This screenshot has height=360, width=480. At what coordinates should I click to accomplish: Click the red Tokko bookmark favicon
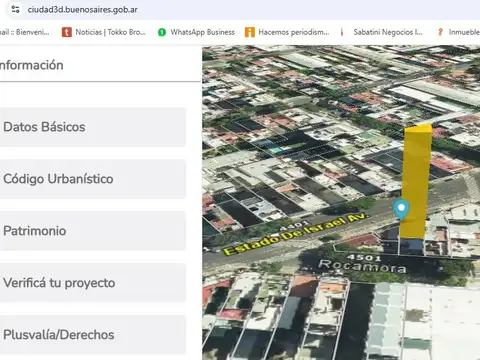[x=67, y=32]
